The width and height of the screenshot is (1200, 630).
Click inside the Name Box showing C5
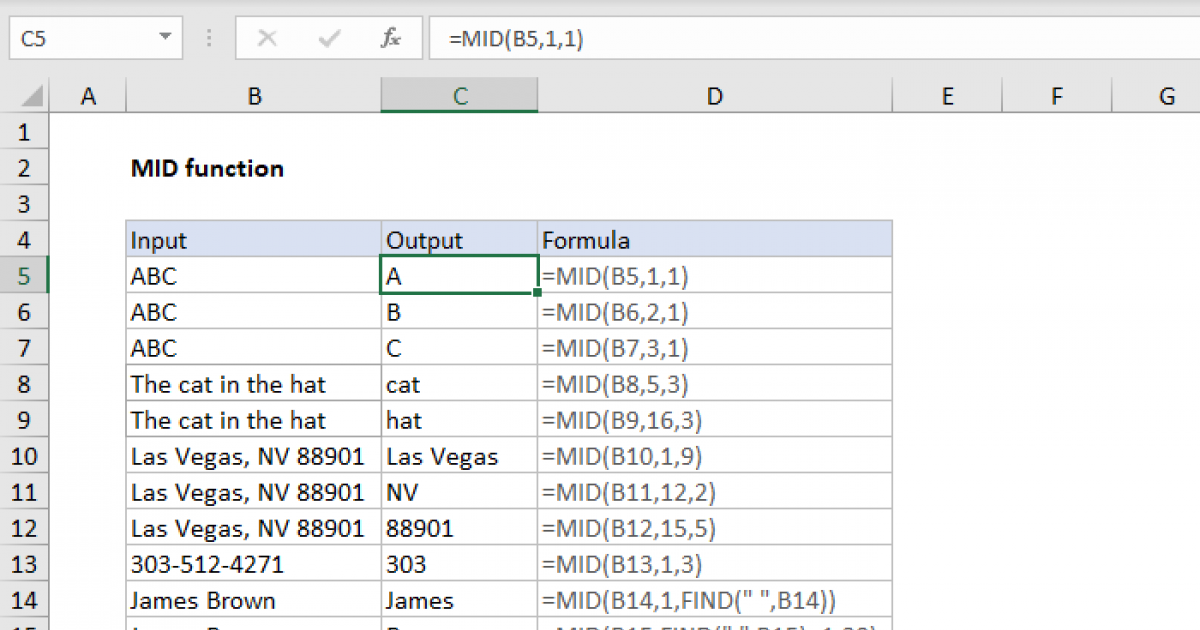tap(80, 39)
